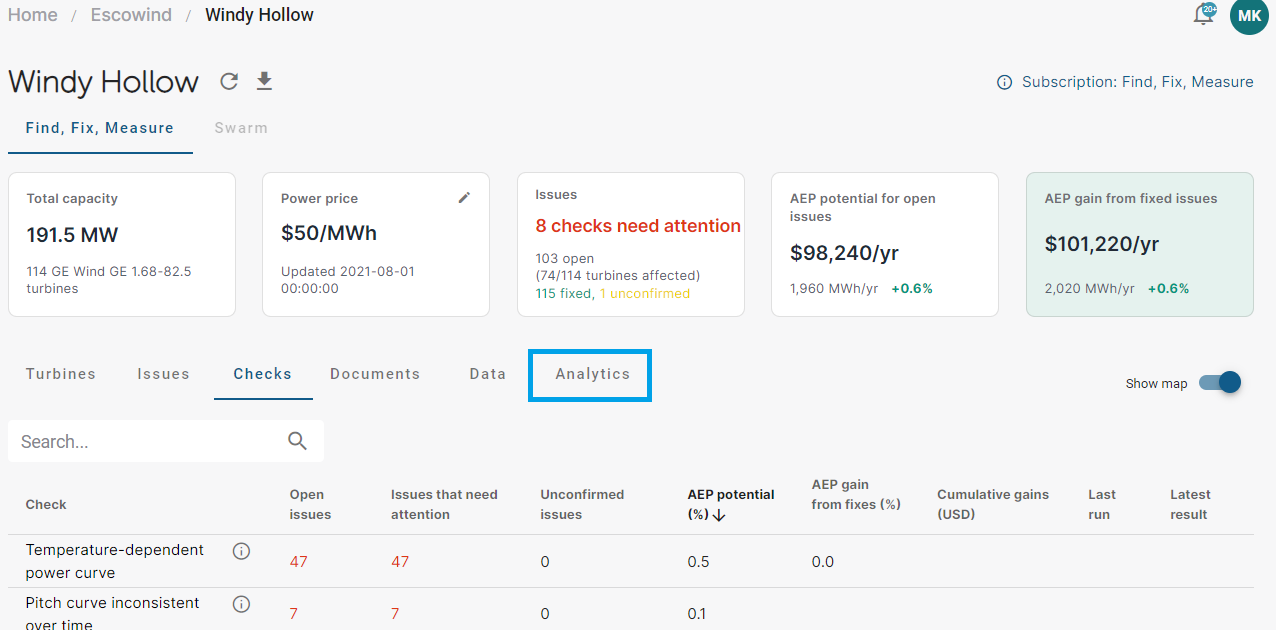Sort by Issues that need attention column
Image resolution: width=1276 pixels, height=630 pixels.
444,504
